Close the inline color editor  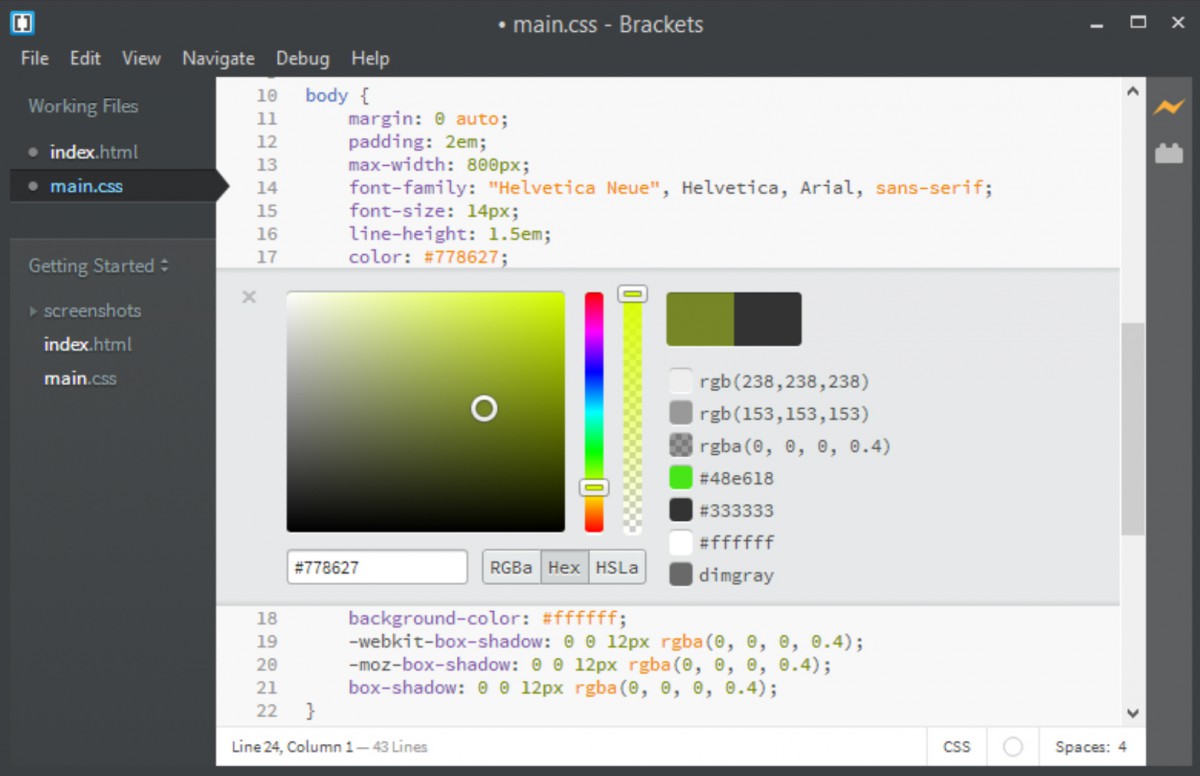(x=249, y=297)
